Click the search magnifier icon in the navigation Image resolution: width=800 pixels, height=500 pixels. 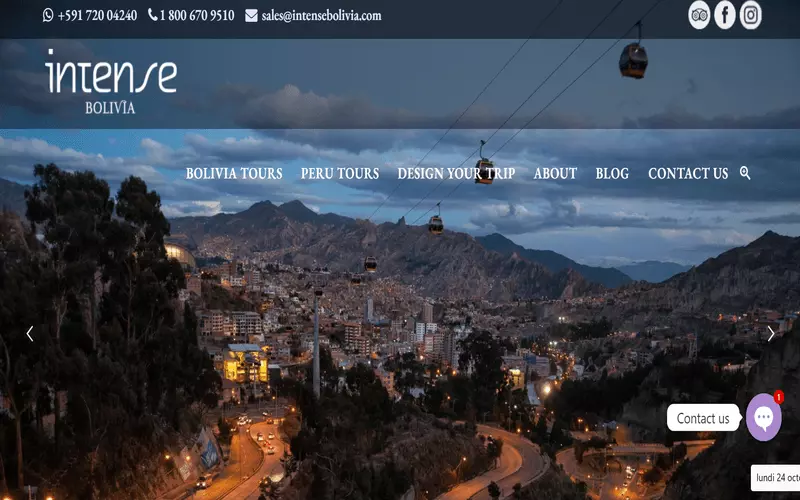[745, 173]
